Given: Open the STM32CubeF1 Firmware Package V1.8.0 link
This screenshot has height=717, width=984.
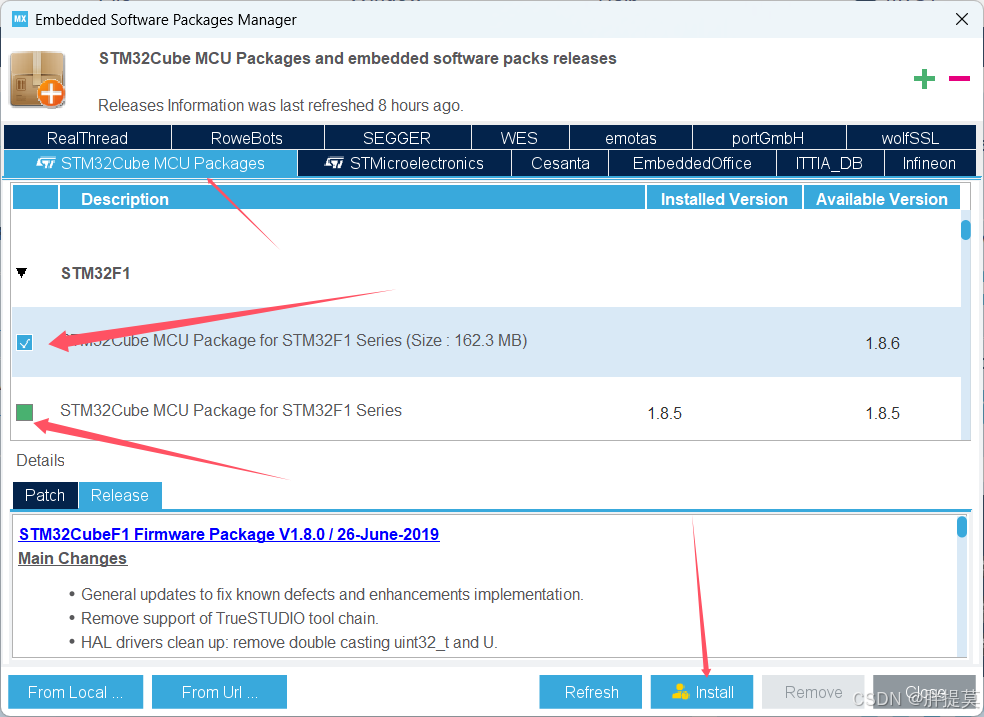Looking at the screenshot, I should [229, 534].
